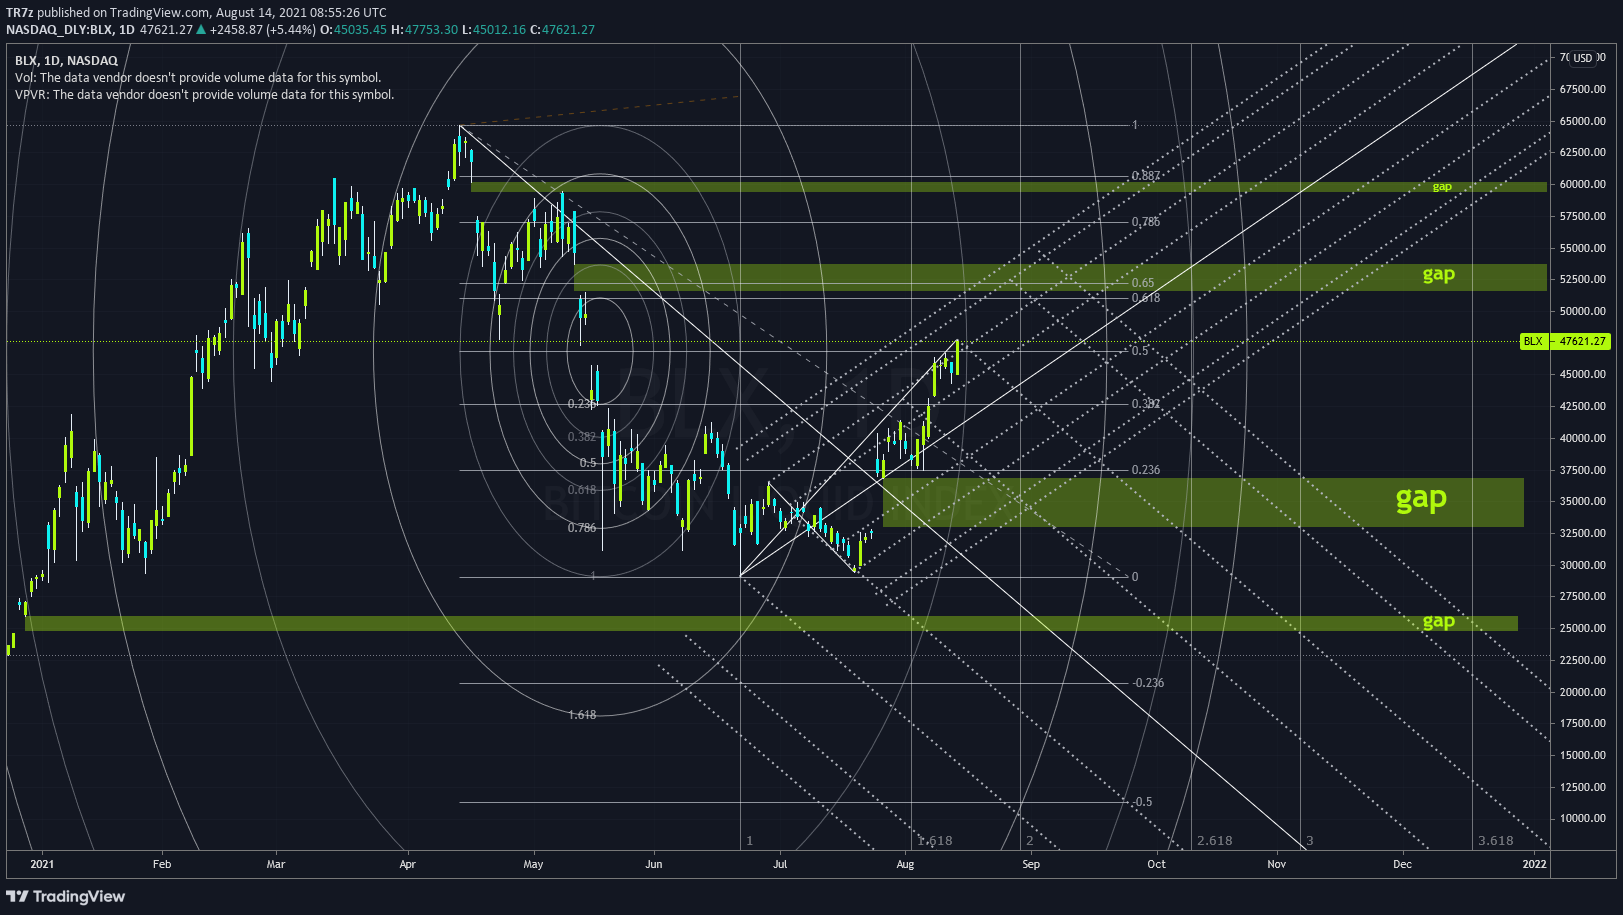Image resolution: width=1623 pixels, height=915 pixels.
Task: Click the 2021 label on time axis
Action: point(42,865)
